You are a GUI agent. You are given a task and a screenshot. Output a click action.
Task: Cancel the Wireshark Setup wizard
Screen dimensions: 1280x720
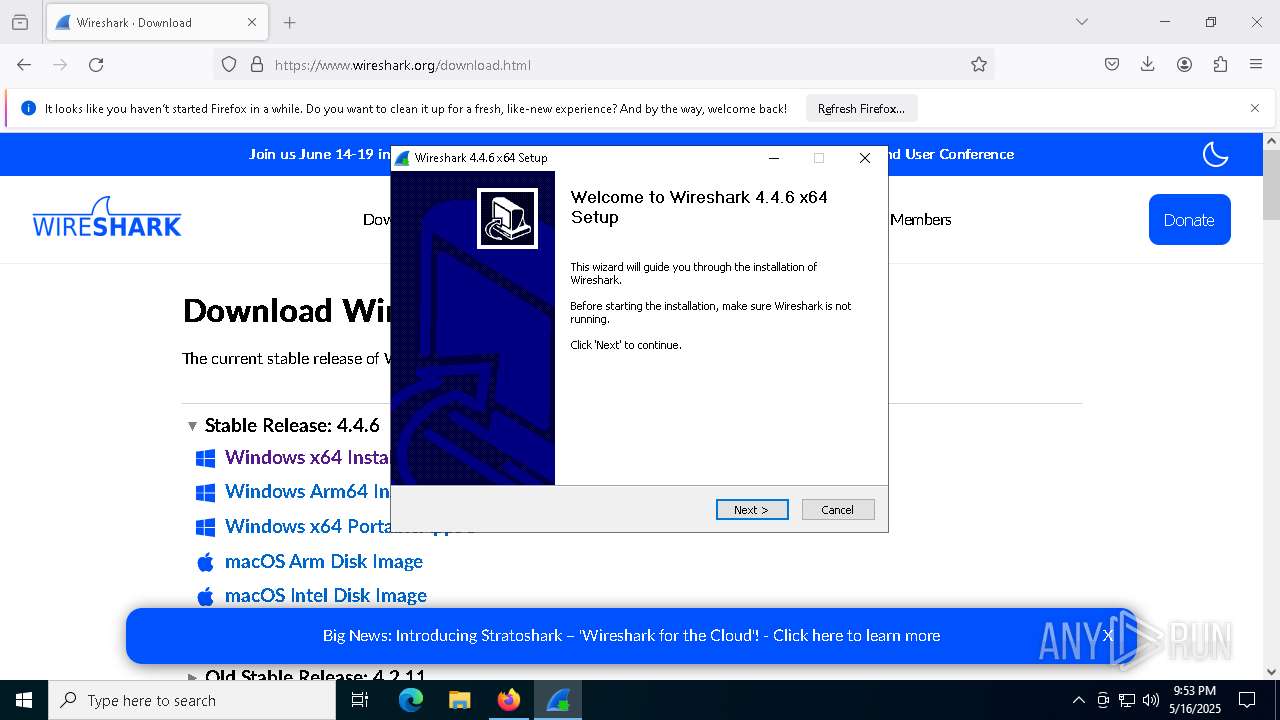(x=838, y=510)
